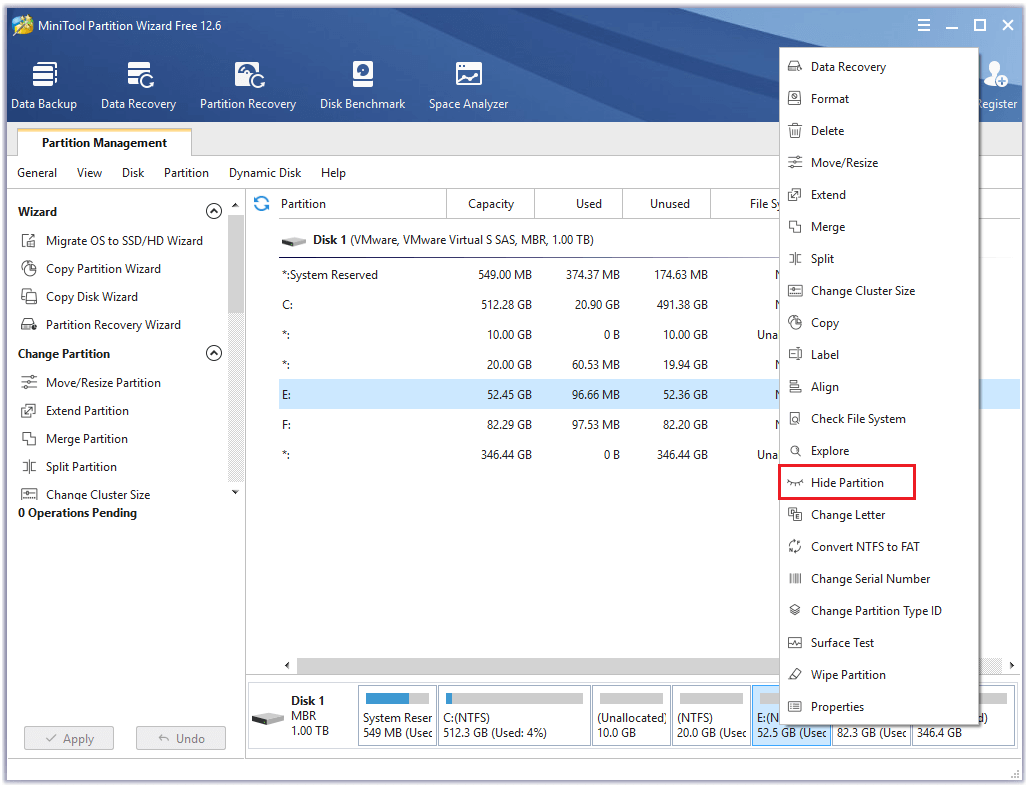Open the Disk menu
The height and width of the screenshot is (787, 1026).
[x=133, y=173]
